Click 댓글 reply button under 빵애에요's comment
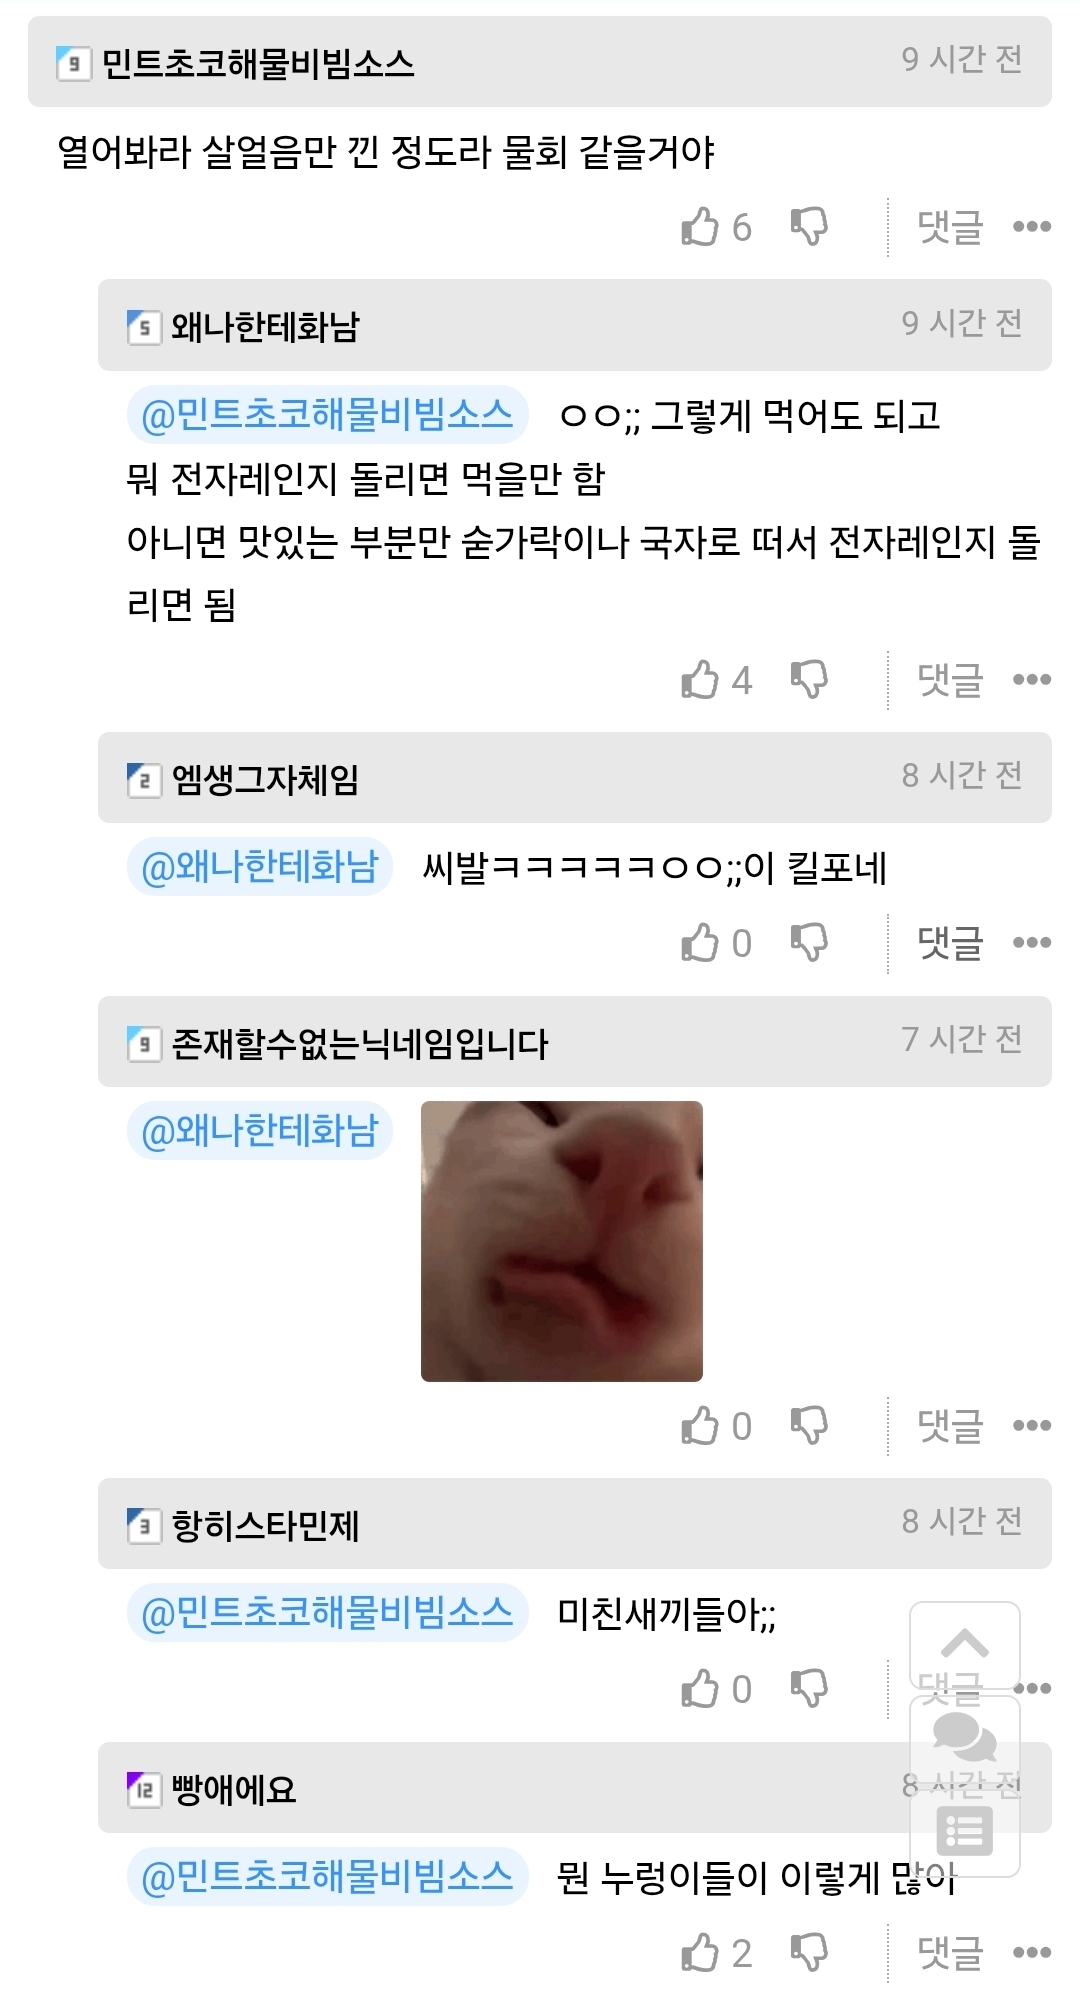The image size is (1080, 1997). click(x=950, y=1953)
